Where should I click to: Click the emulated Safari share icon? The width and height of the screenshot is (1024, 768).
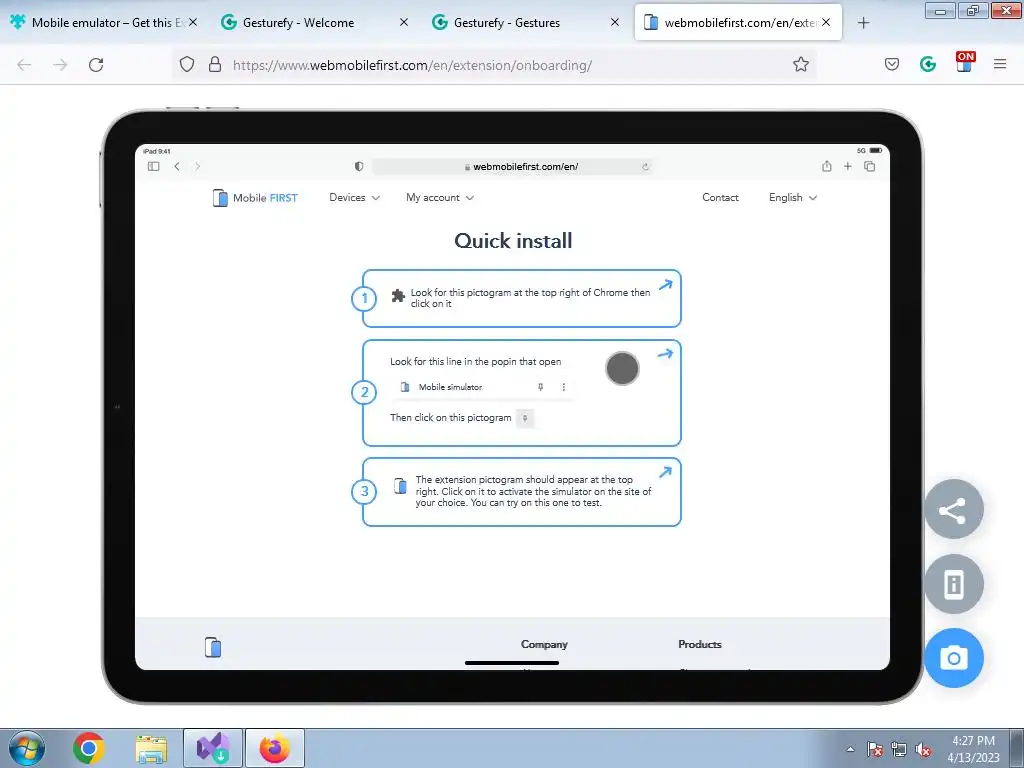827,166
